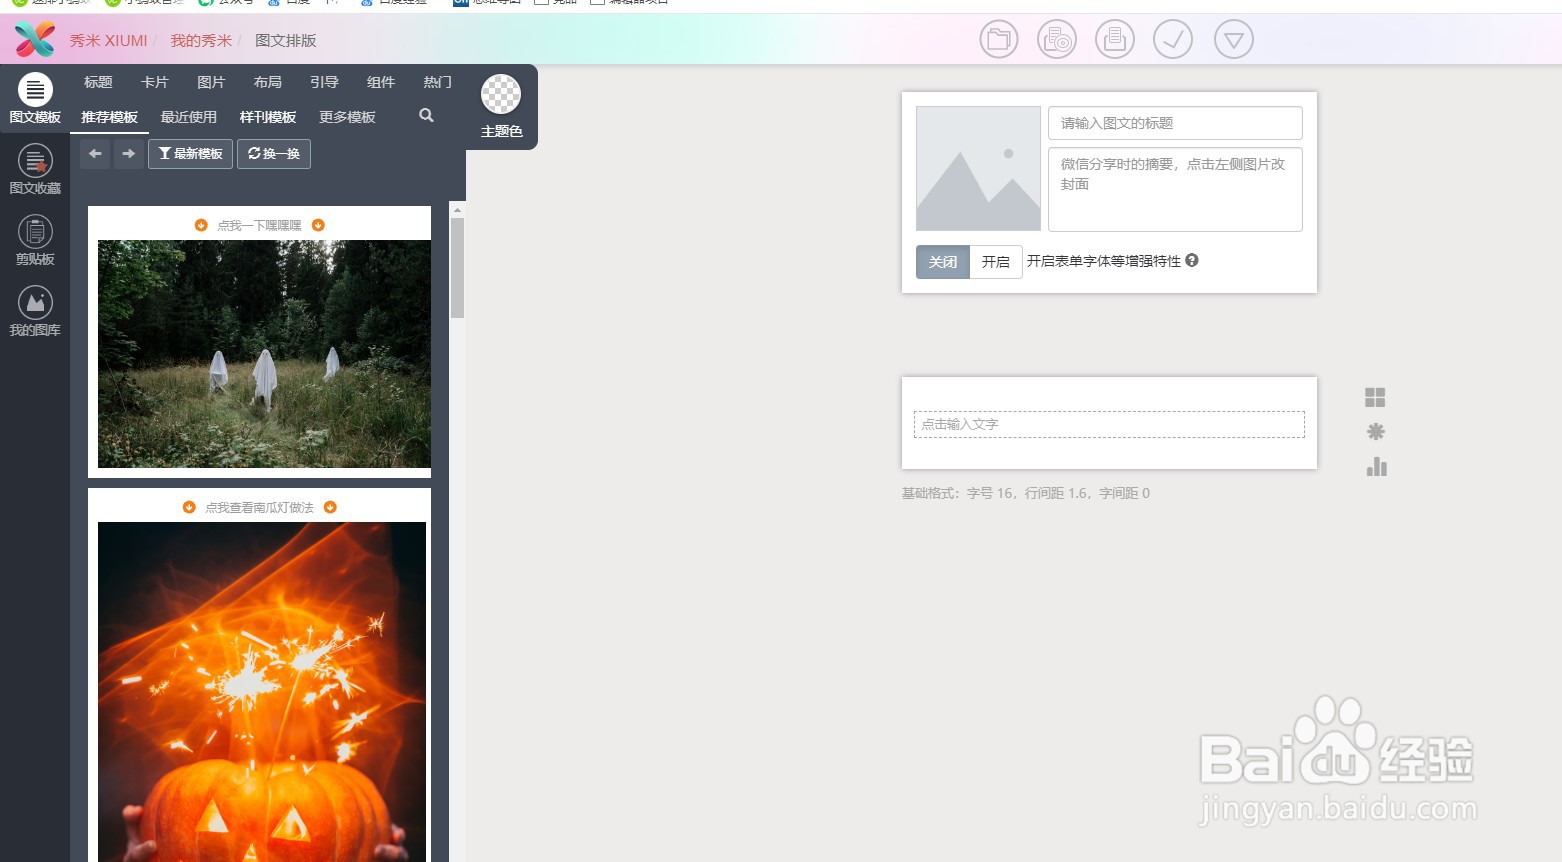Open the triangle dropdown circle icon
Image resolution: width=1562 pixels, height=862 pixels.
[1234, 40]
